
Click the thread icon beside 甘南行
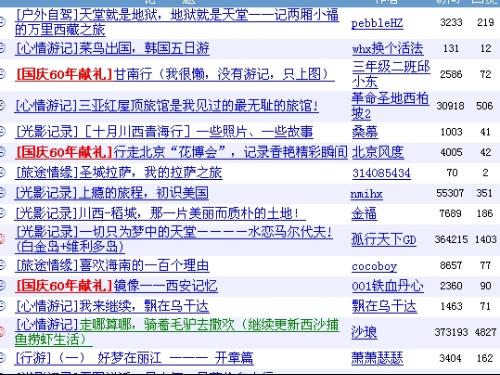point(2,74)
